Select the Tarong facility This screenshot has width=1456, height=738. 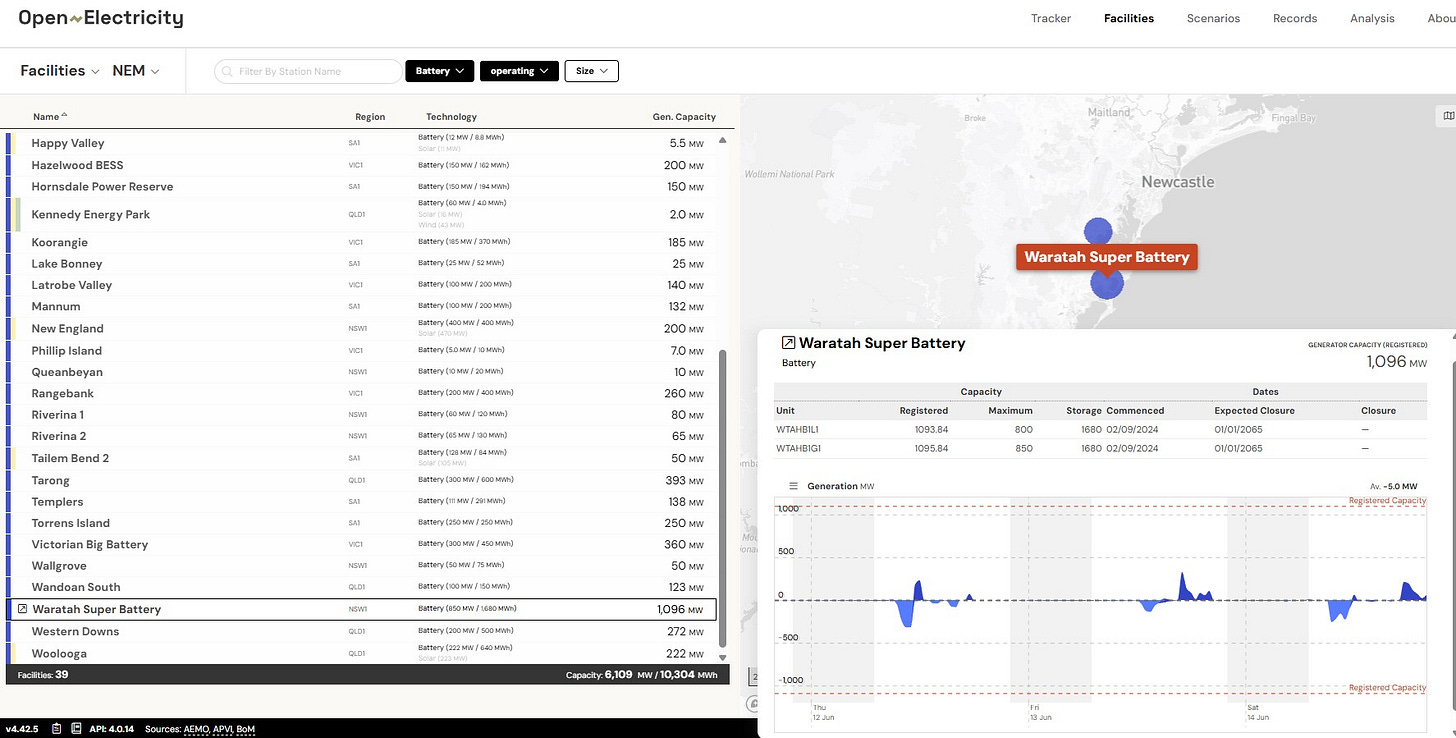pos(361,481)
